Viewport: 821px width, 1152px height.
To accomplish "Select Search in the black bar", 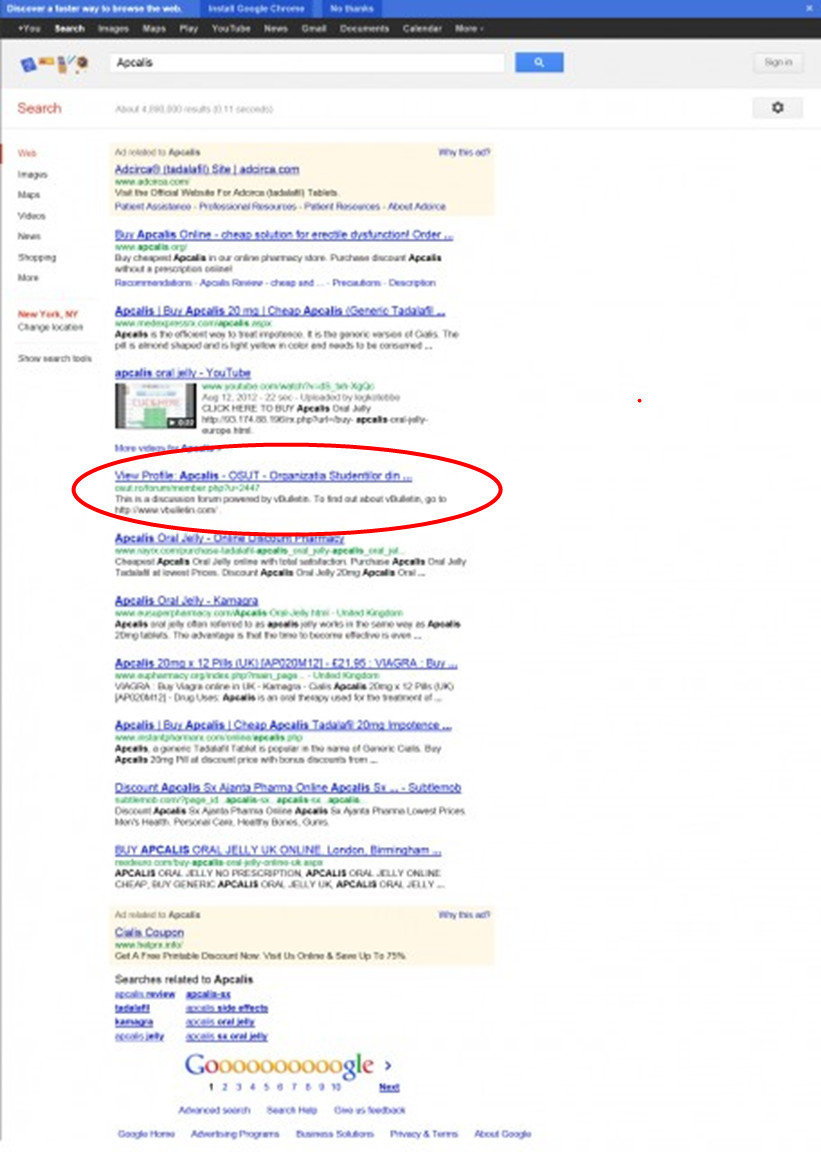I will pos(70,29).
